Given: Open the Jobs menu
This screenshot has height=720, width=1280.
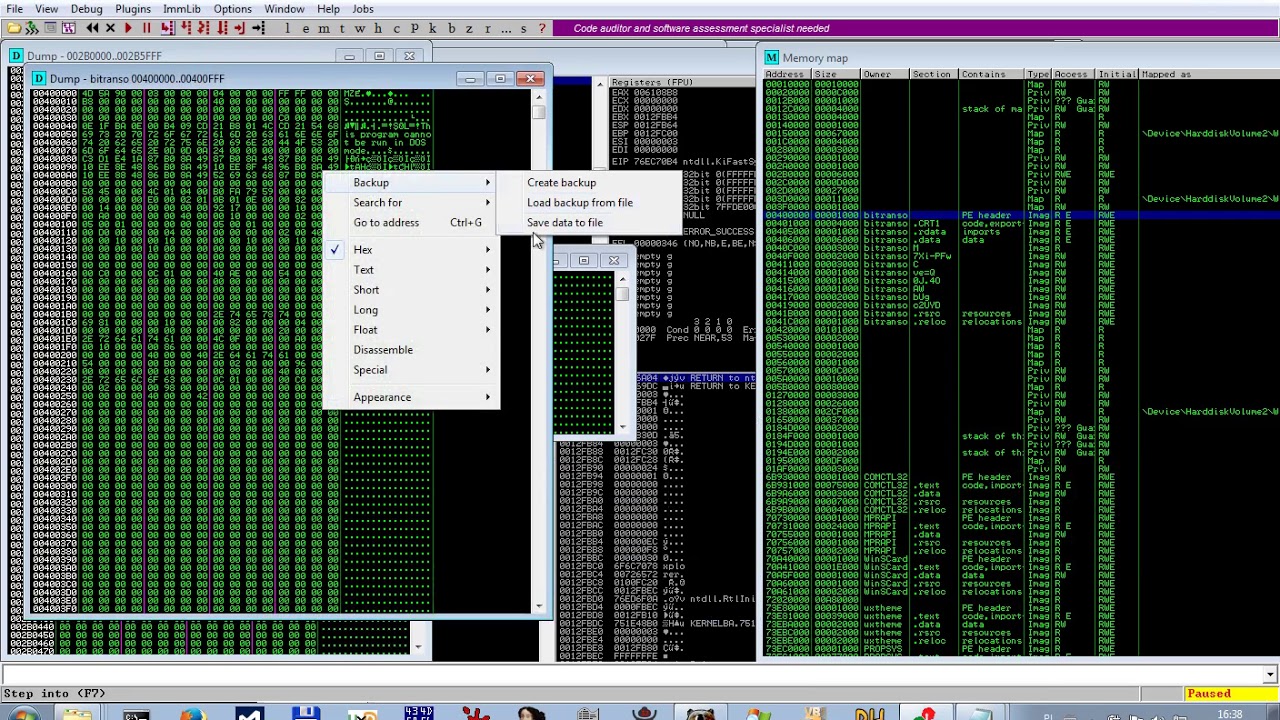Looking at the screenshot, I should click(x=363, y=9).
